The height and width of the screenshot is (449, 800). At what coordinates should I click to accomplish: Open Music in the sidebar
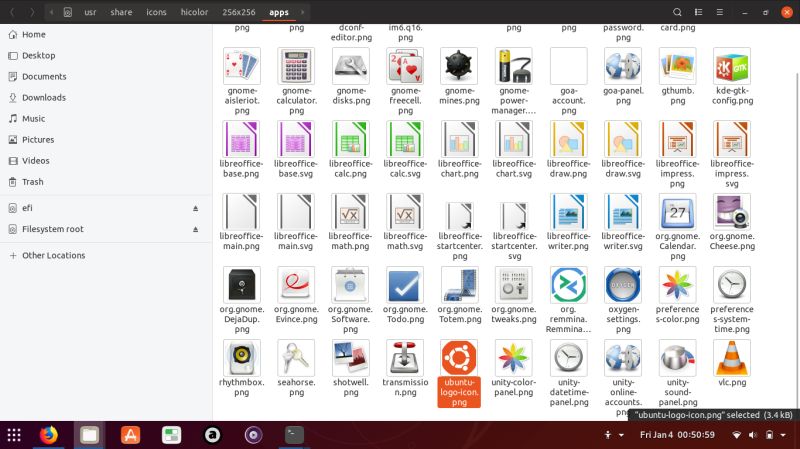[106, 118]
